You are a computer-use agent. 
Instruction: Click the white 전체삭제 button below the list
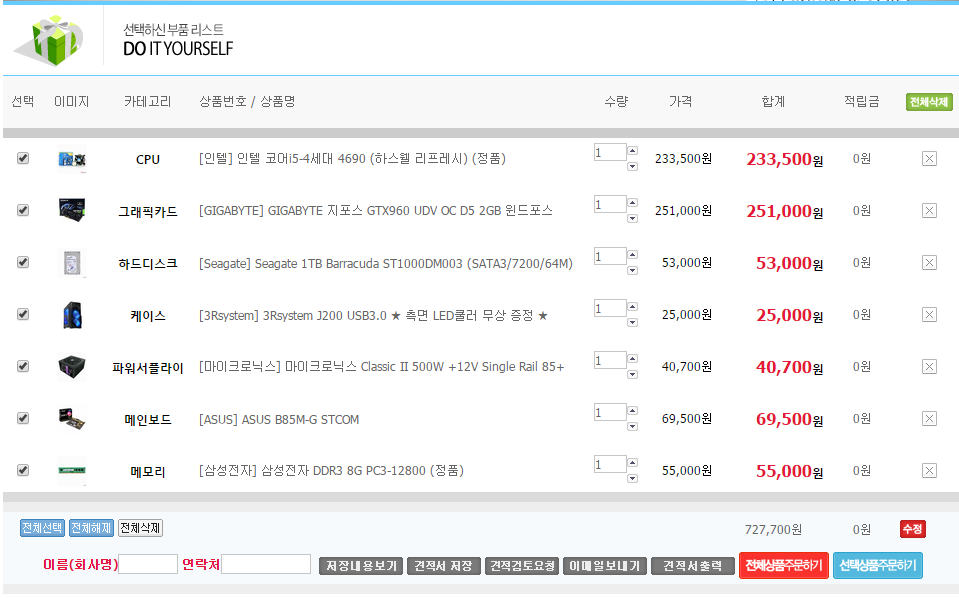(140, 528)
